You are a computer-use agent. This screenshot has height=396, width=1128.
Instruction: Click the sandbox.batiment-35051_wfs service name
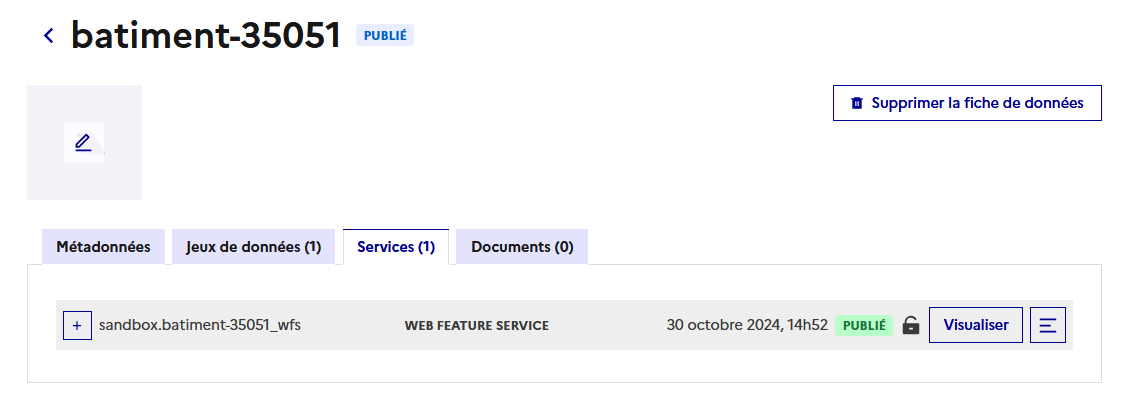tap(200, 325)
